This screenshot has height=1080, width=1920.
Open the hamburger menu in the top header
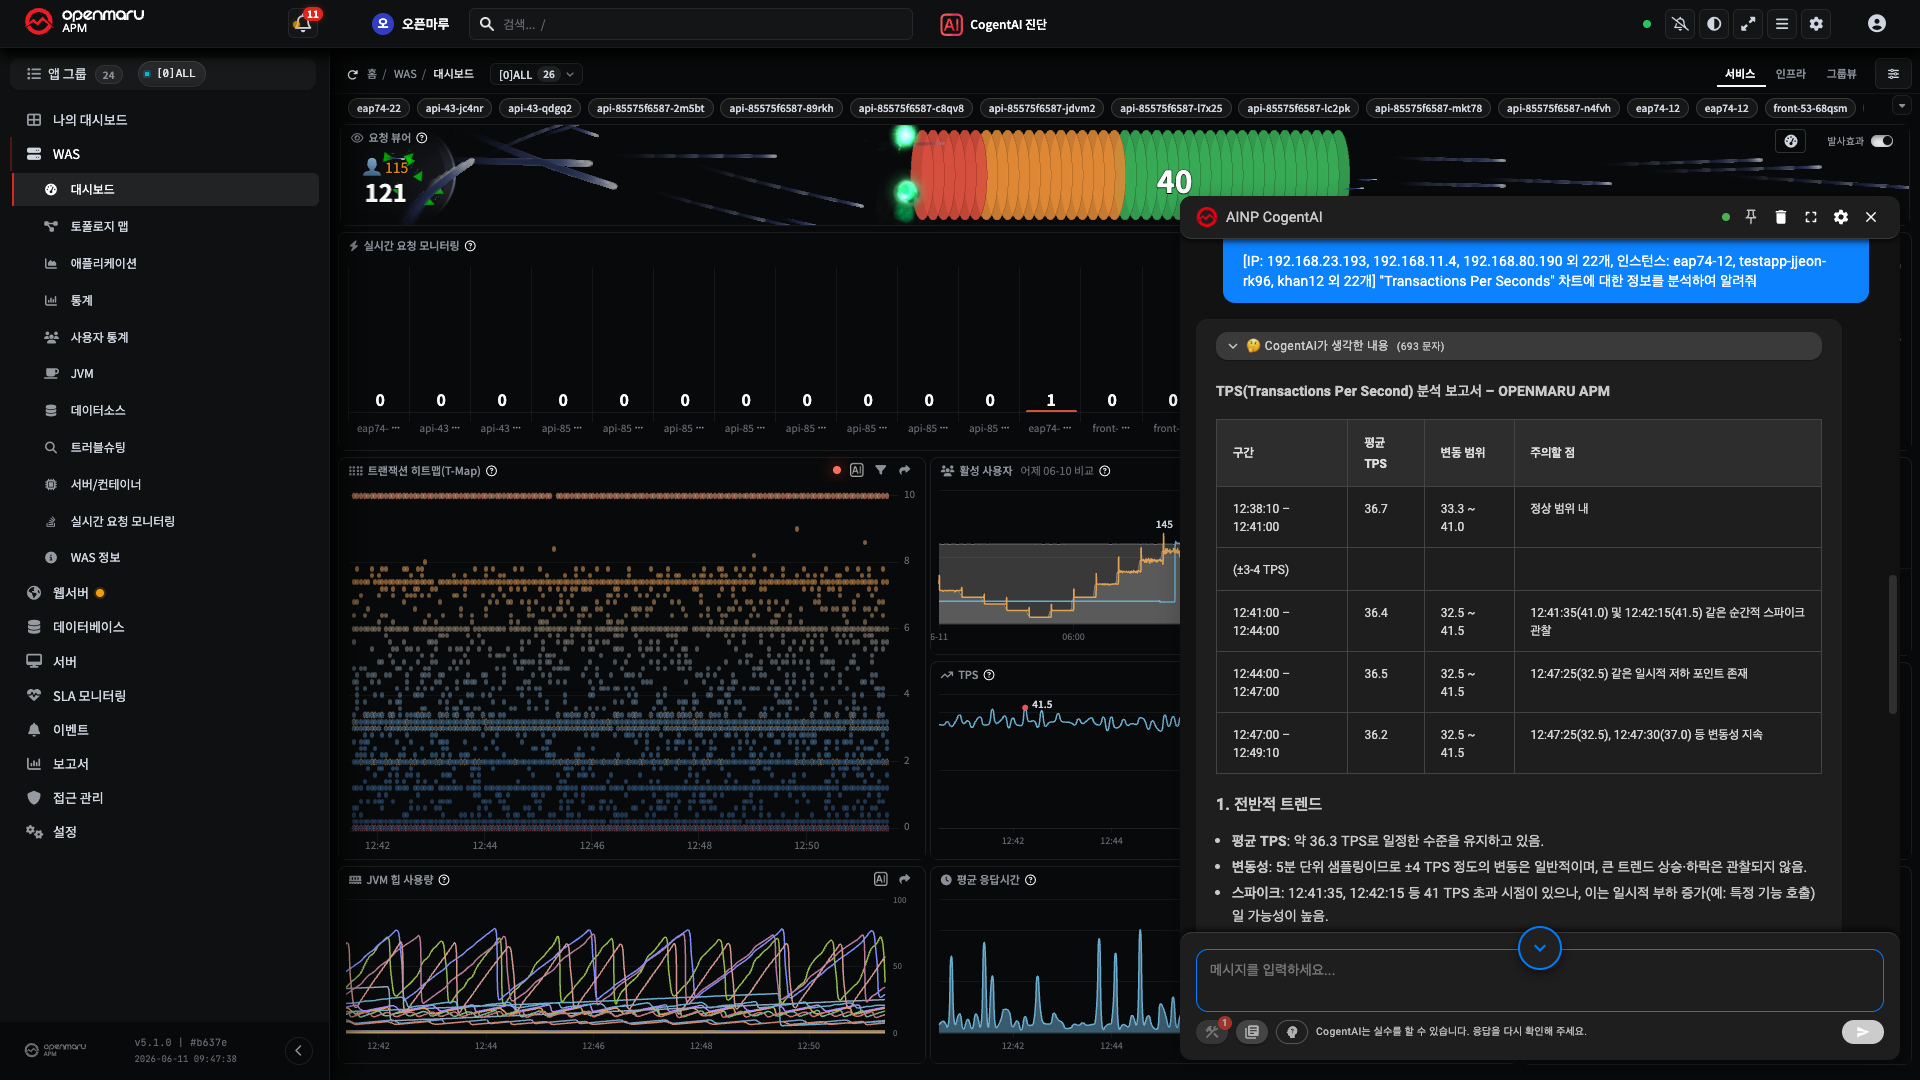pos(1782,24)
